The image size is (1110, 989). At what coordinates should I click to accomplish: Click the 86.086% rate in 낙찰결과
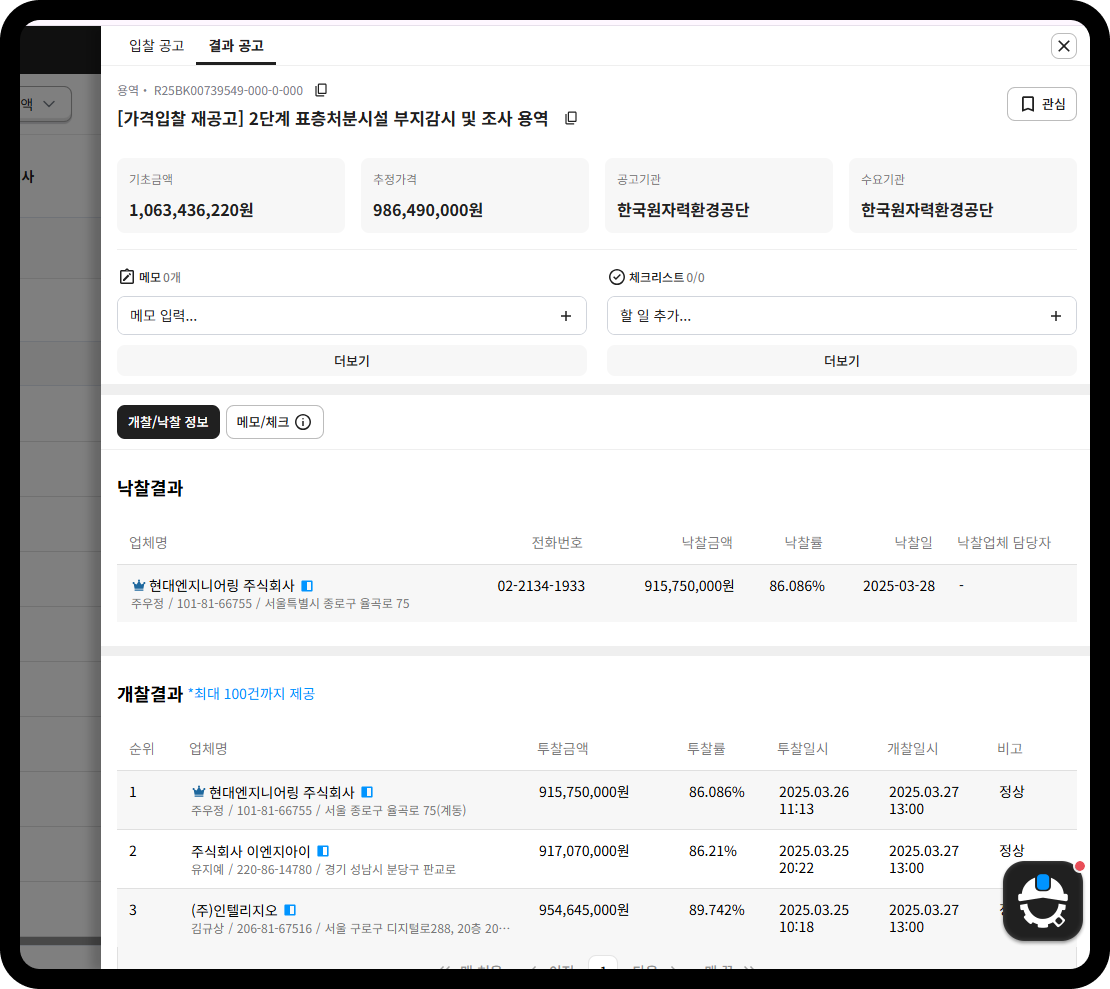(x=796, y=586)
